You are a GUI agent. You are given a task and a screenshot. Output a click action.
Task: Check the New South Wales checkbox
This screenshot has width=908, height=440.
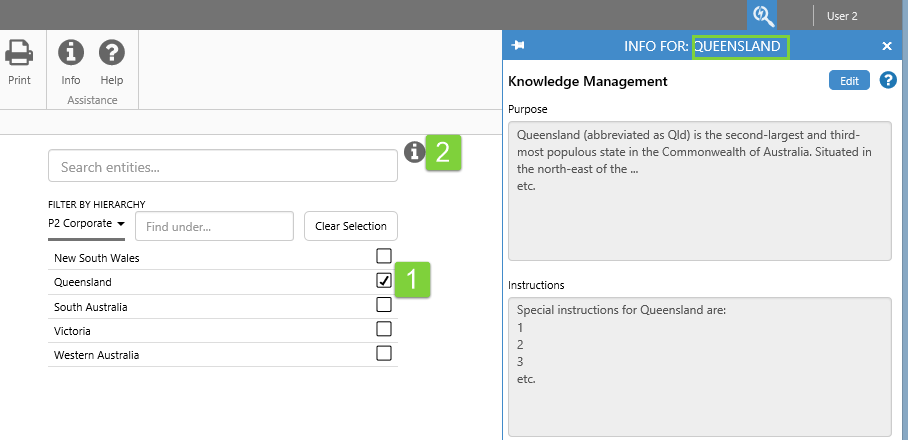[383, 257]
